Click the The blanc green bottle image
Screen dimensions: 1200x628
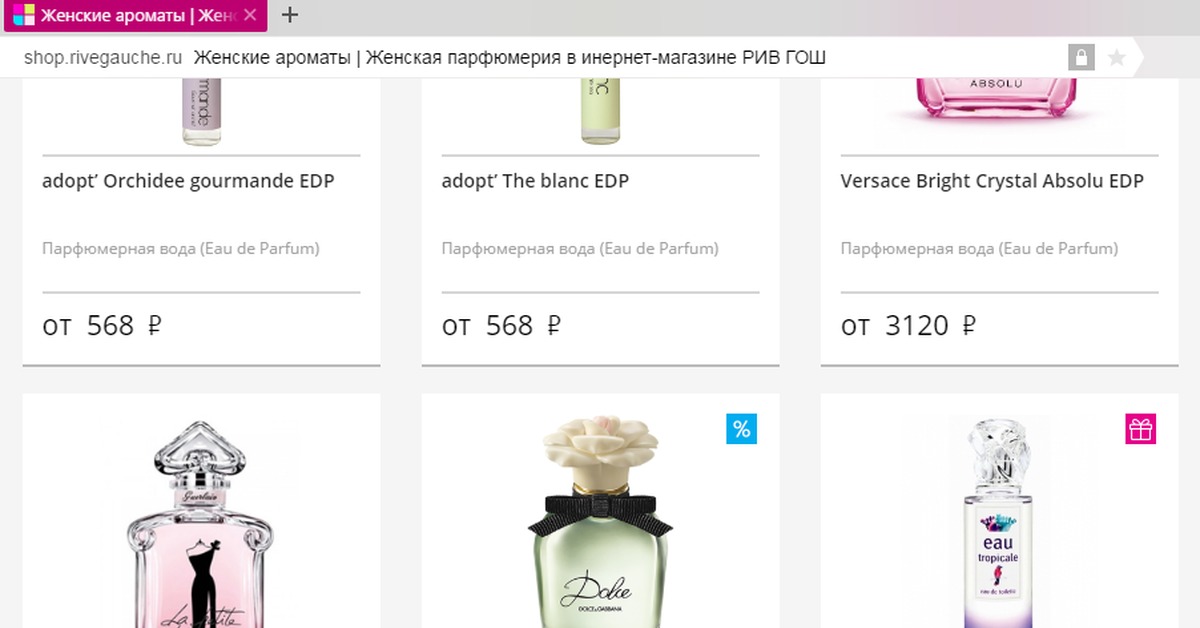600,111
